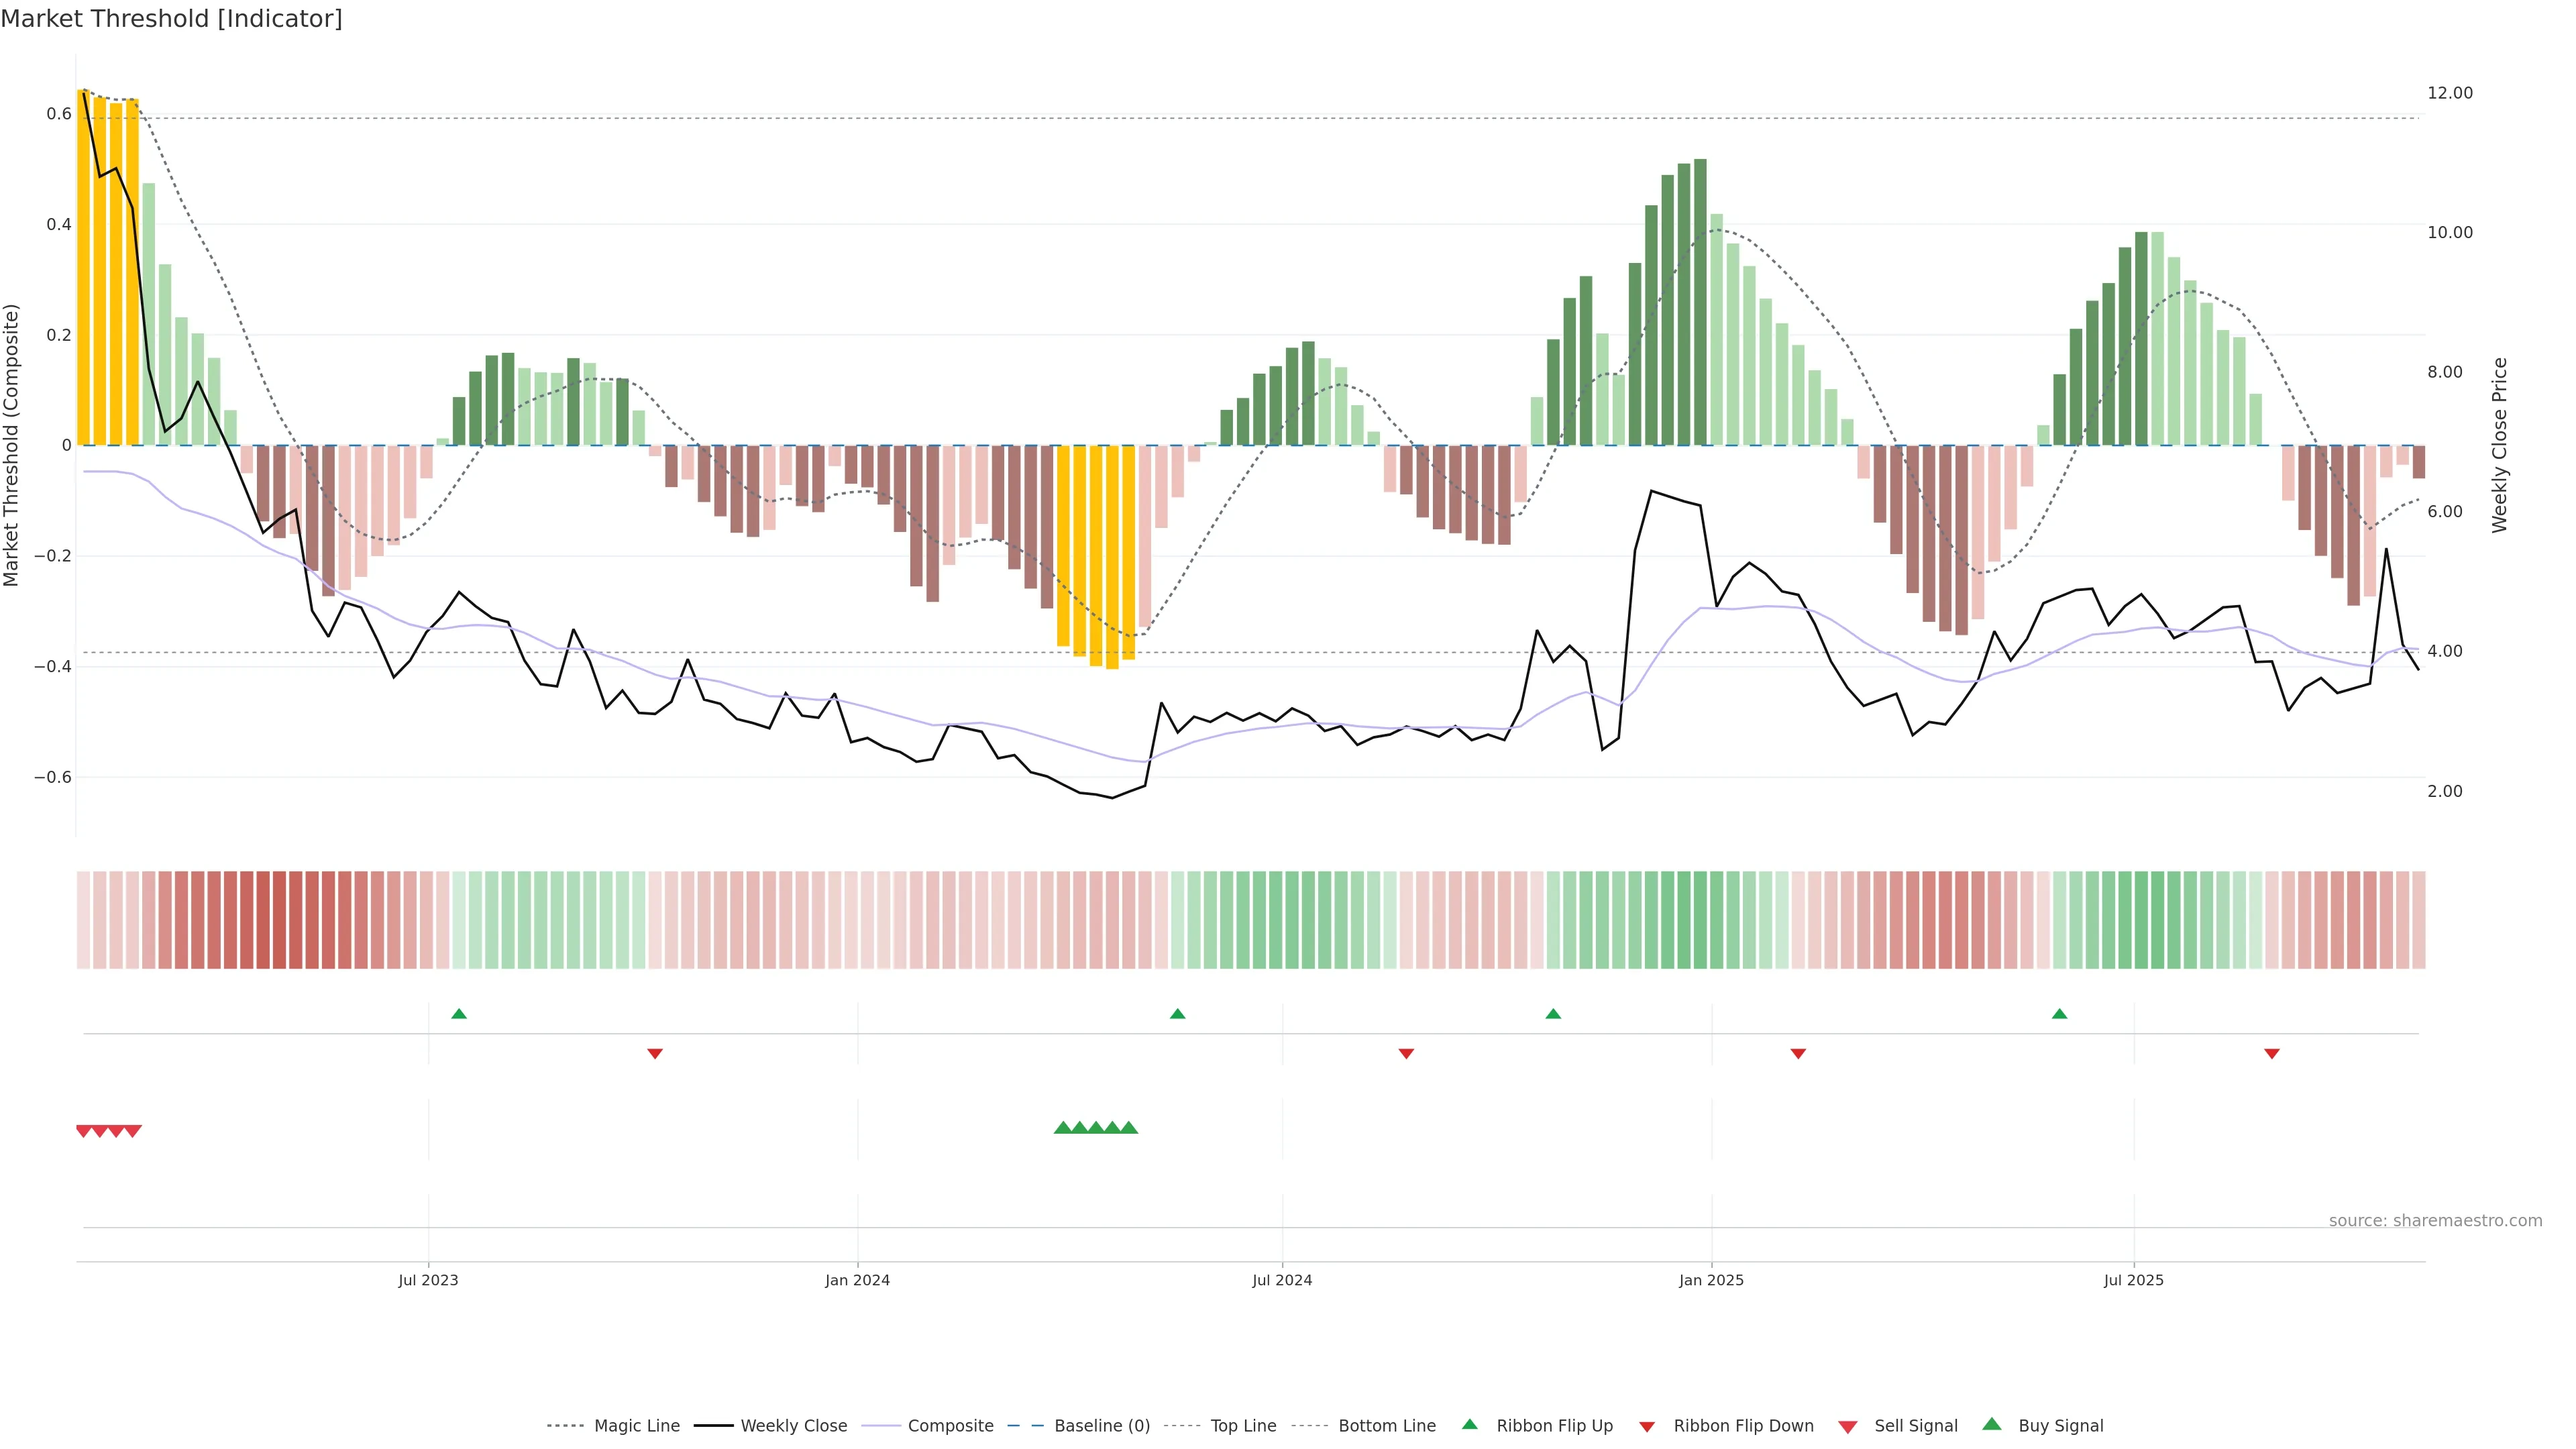Click the Buy Signal legend label

click(2060, 1426)
